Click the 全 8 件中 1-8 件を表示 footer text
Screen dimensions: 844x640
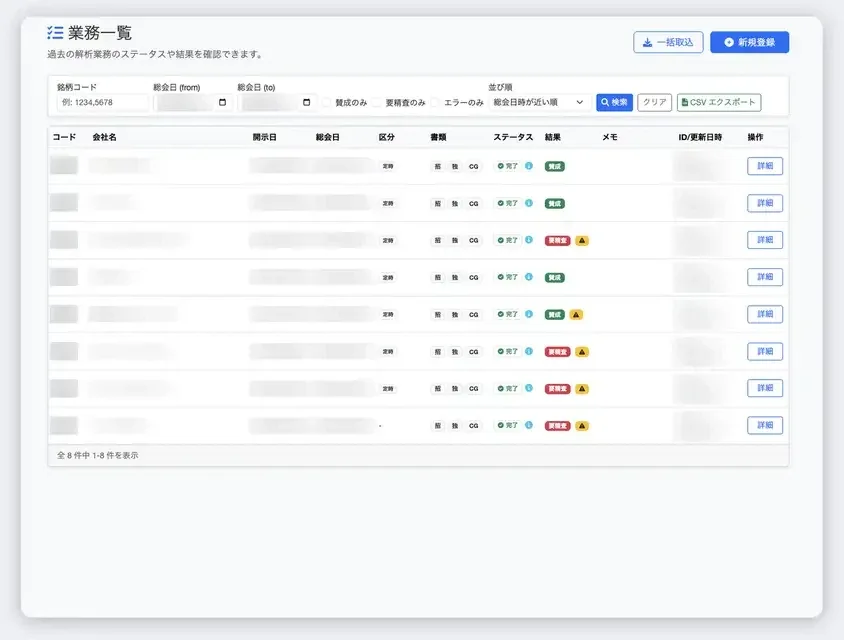tap(97, 455)
